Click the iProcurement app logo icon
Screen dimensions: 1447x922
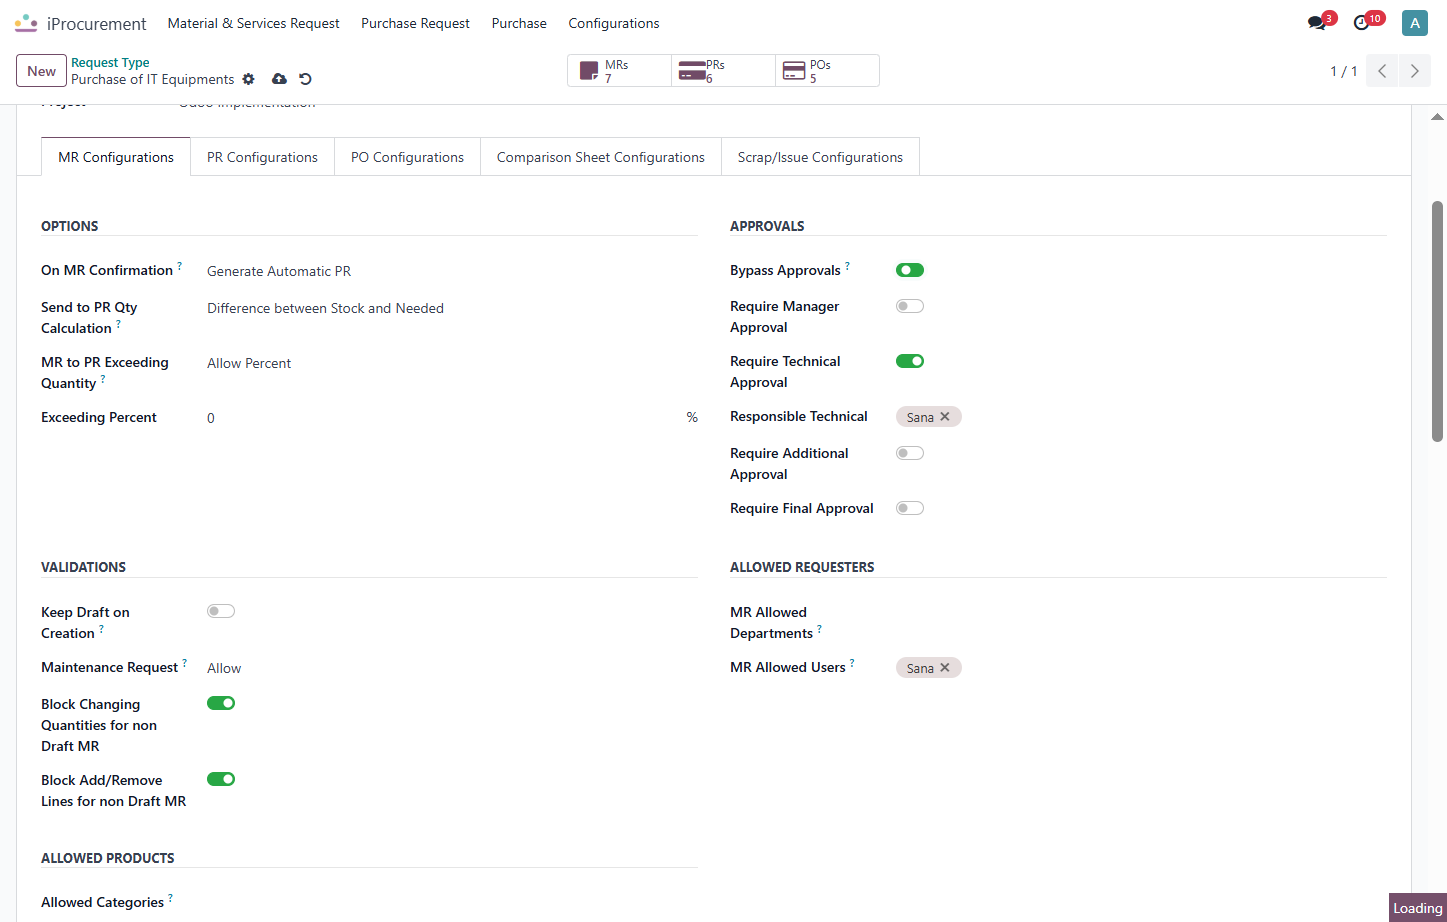pyautogui.click(x=26, y=23)
